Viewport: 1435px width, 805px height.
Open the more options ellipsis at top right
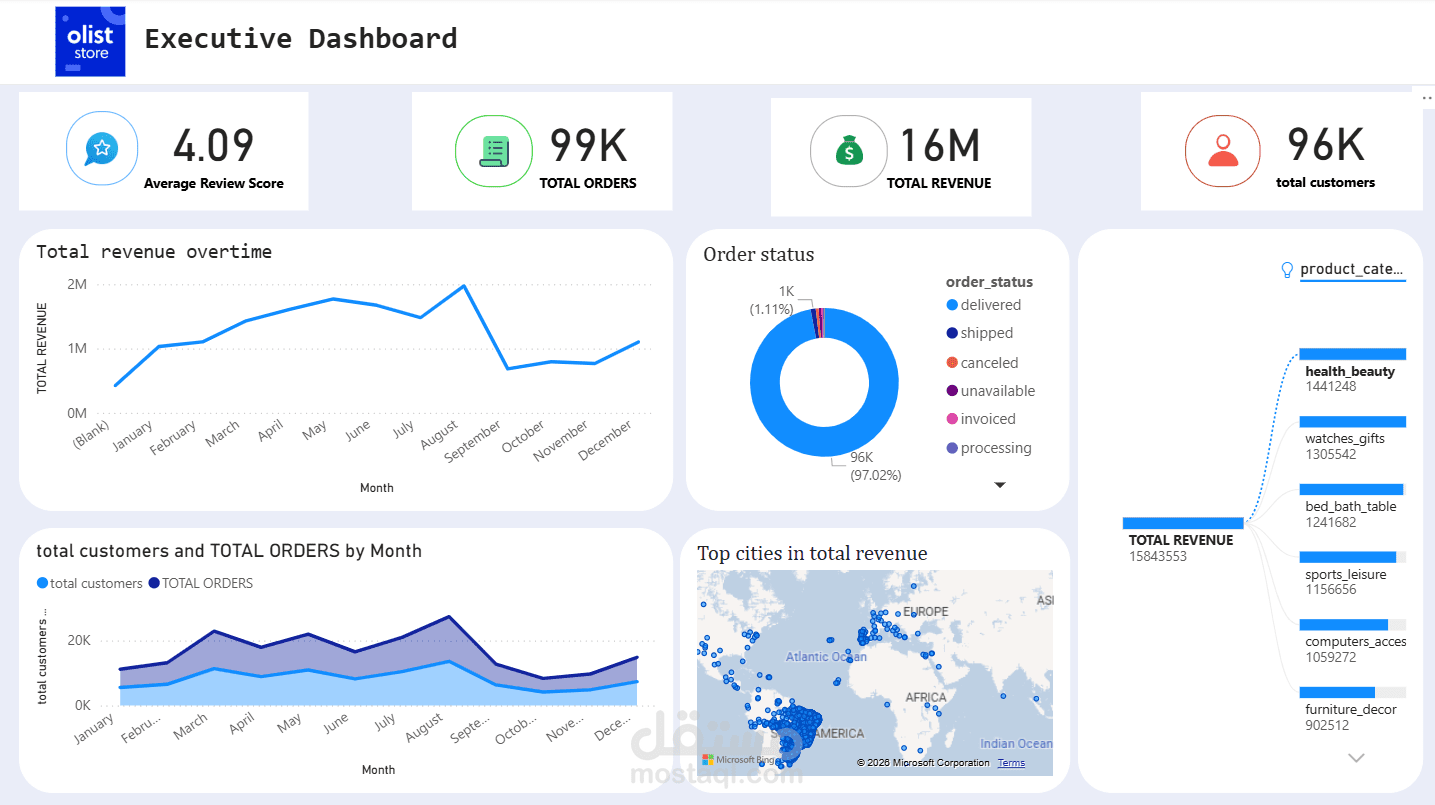click(1427, 98)
